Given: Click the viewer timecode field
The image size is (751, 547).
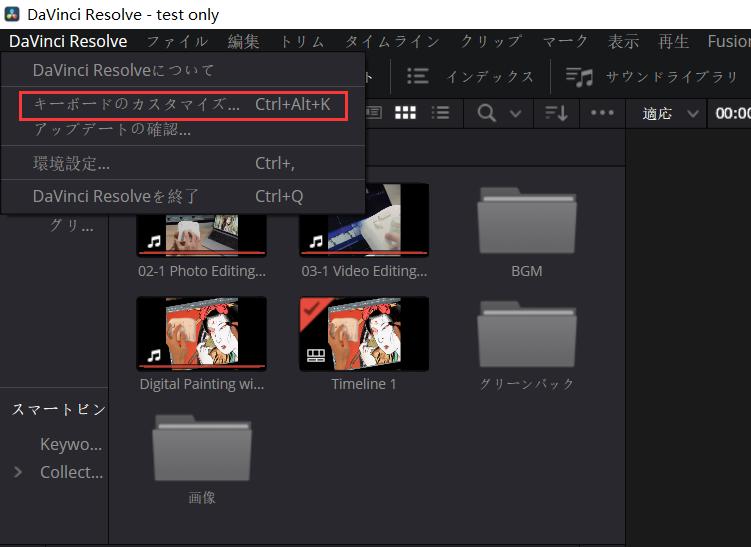Looking at the screenshot, I should 732,114.
